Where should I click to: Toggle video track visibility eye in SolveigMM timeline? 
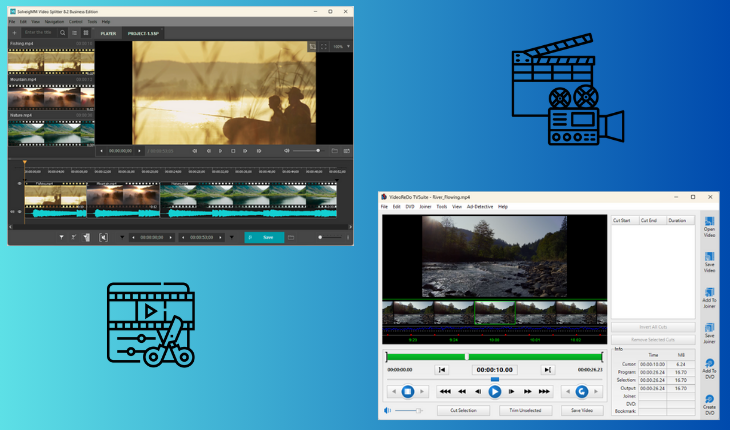[x=19, y=184]
